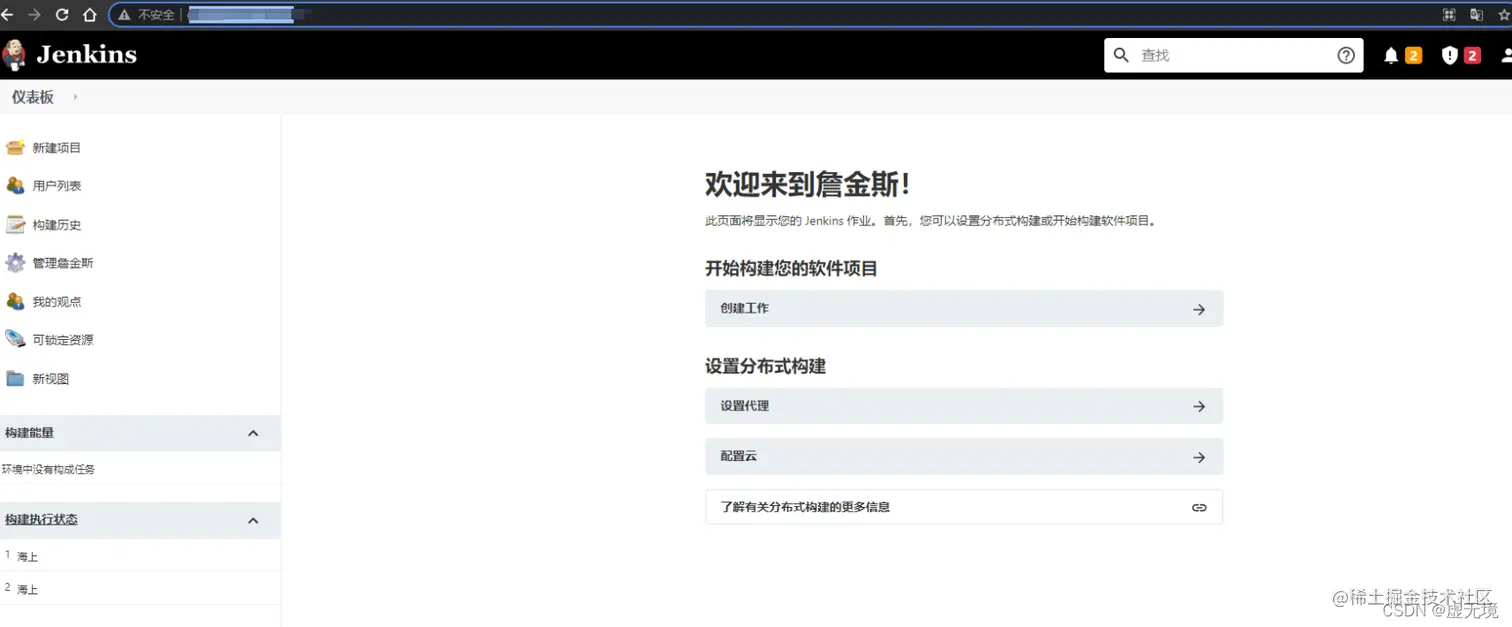Open 管理詹金斯 settings
This screenshot has width=1512, height=627.
coord(64,262)
